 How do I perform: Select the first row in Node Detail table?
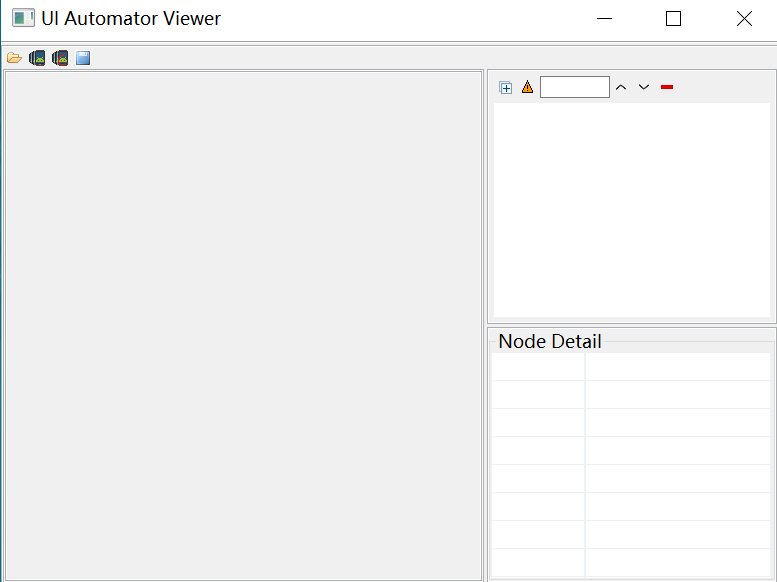631,367
